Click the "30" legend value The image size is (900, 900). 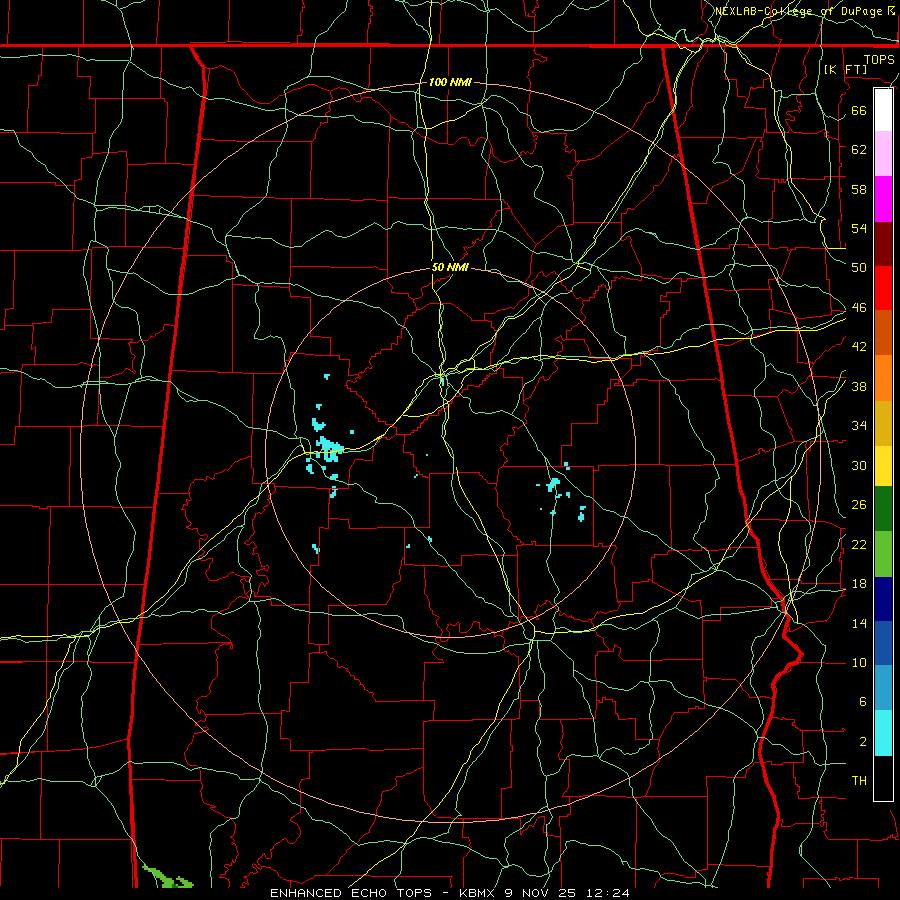click(859, 465)
